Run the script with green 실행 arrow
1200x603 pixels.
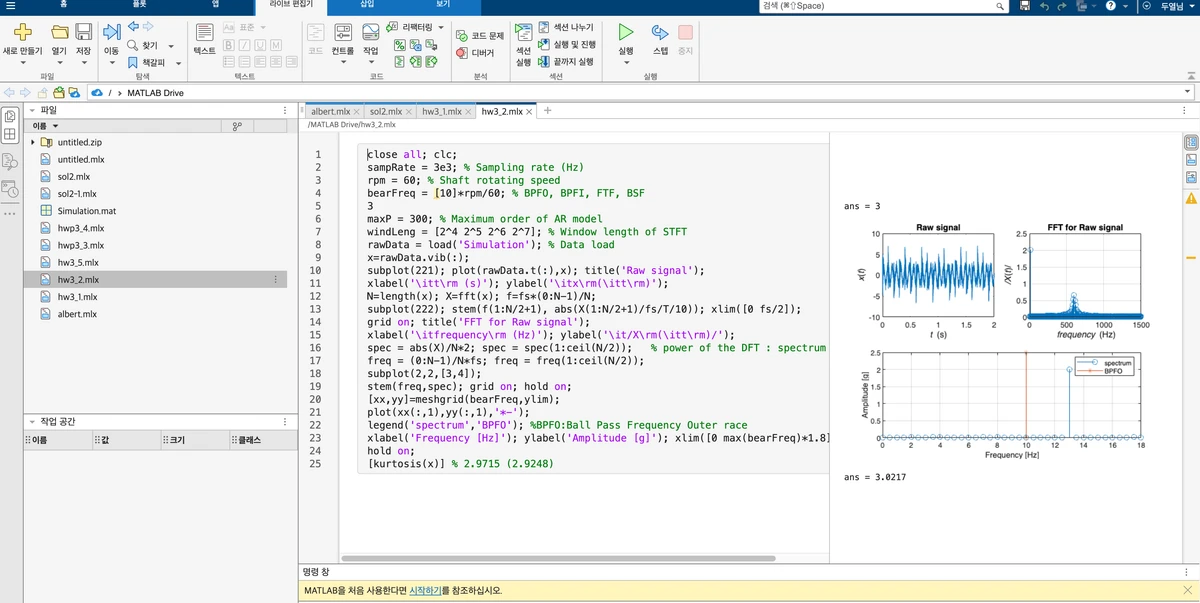pyautogui.click(x=626, y=33)
